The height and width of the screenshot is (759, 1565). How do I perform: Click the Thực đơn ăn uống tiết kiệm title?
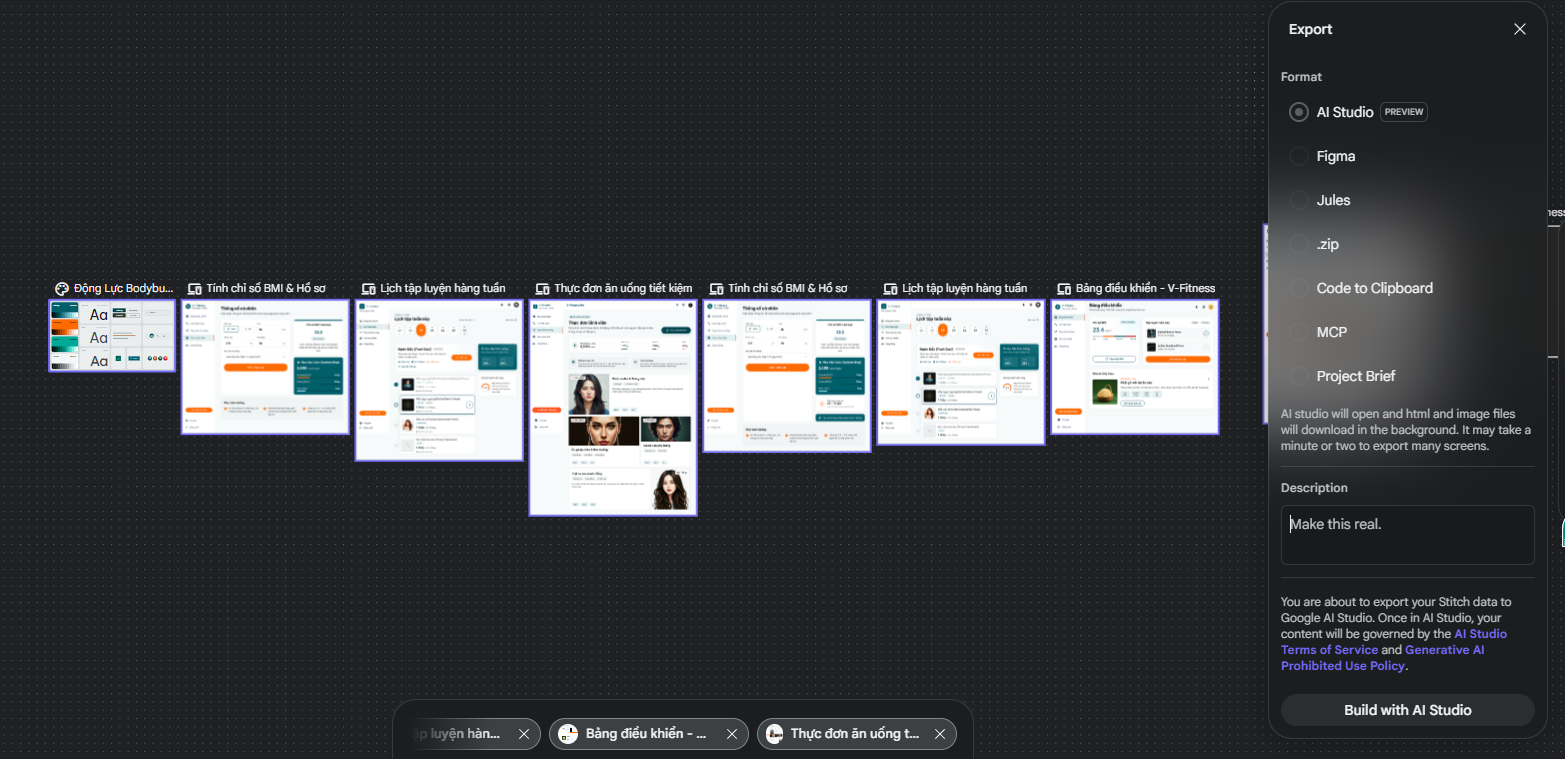624,288
